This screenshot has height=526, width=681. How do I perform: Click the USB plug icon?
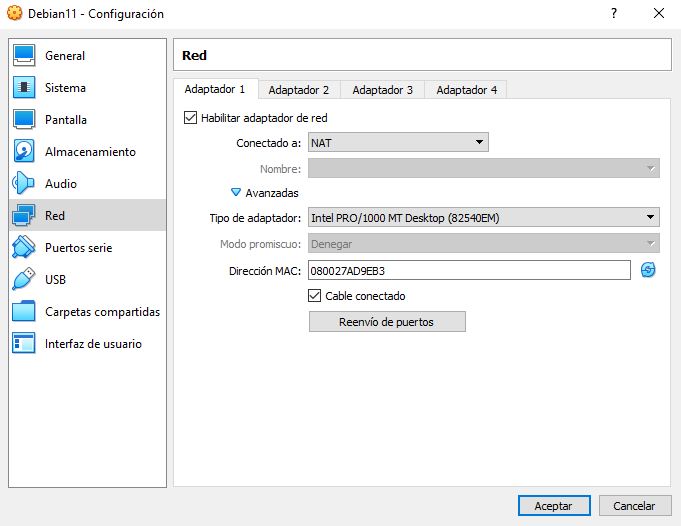(24, 279)
